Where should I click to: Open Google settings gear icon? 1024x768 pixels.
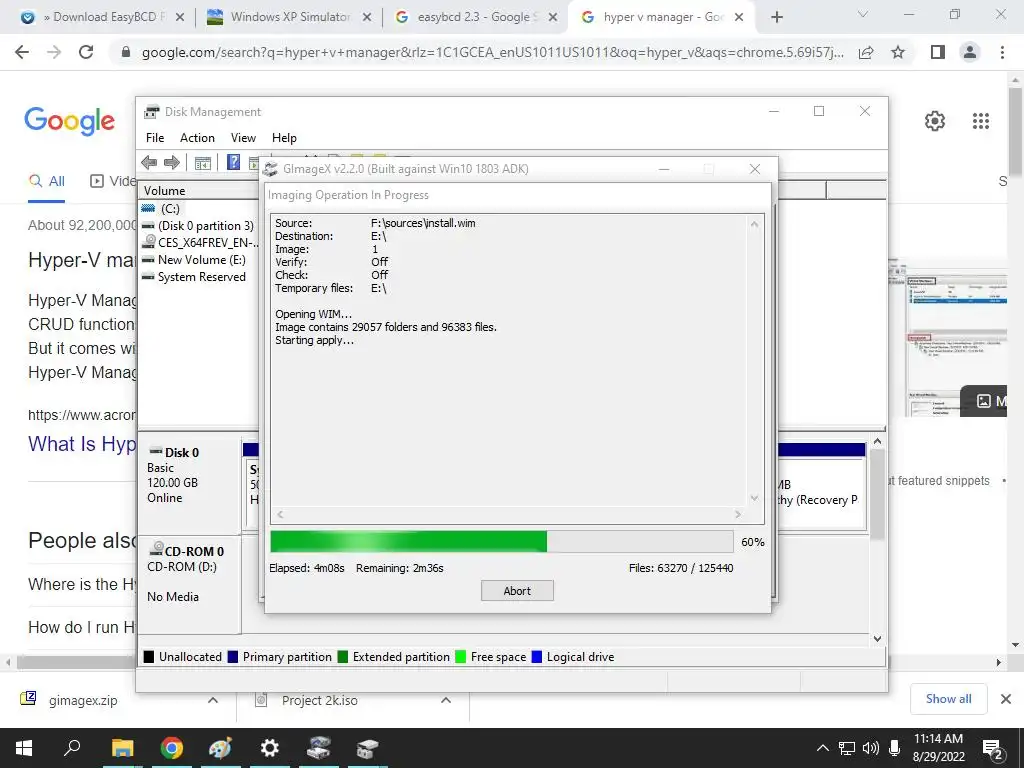[935, 121]
